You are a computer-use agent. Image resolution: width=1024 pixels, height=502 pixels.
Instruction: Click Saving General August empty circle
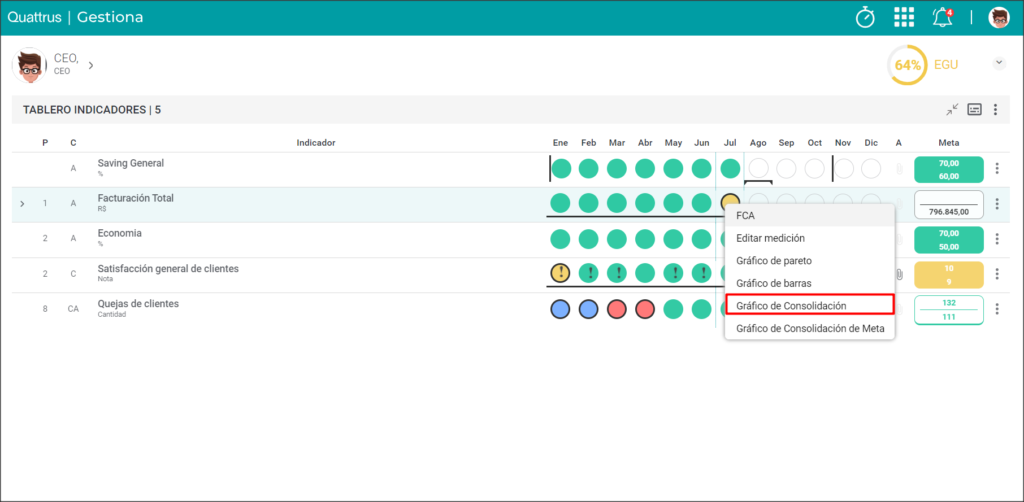click(758, 168)
